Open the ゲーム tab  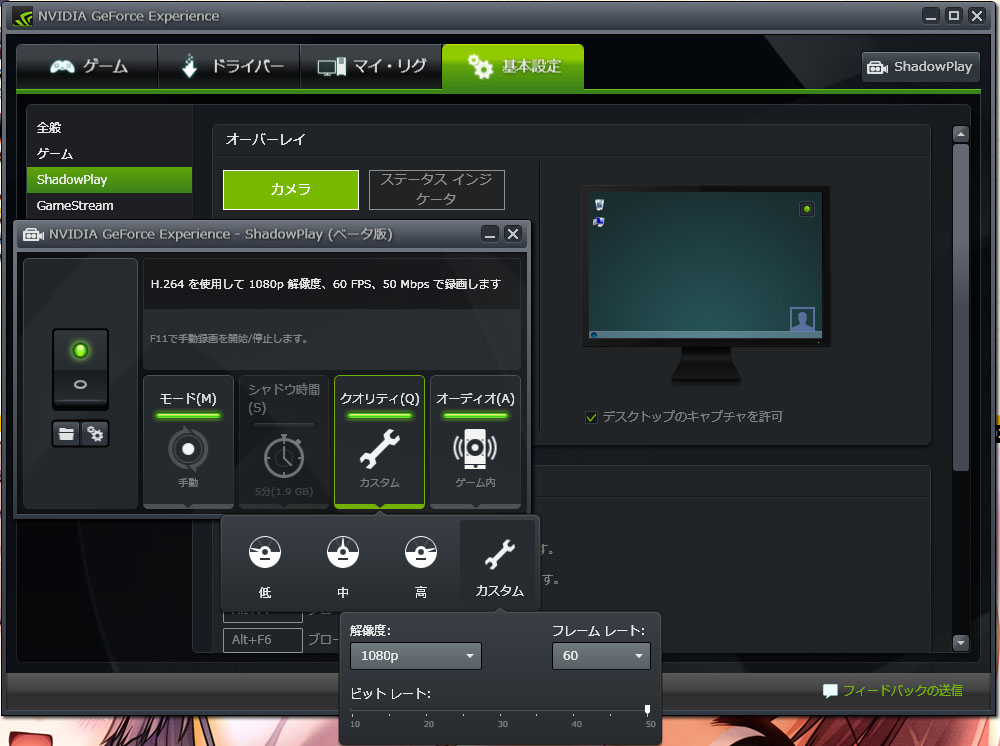tap(88, 66)
